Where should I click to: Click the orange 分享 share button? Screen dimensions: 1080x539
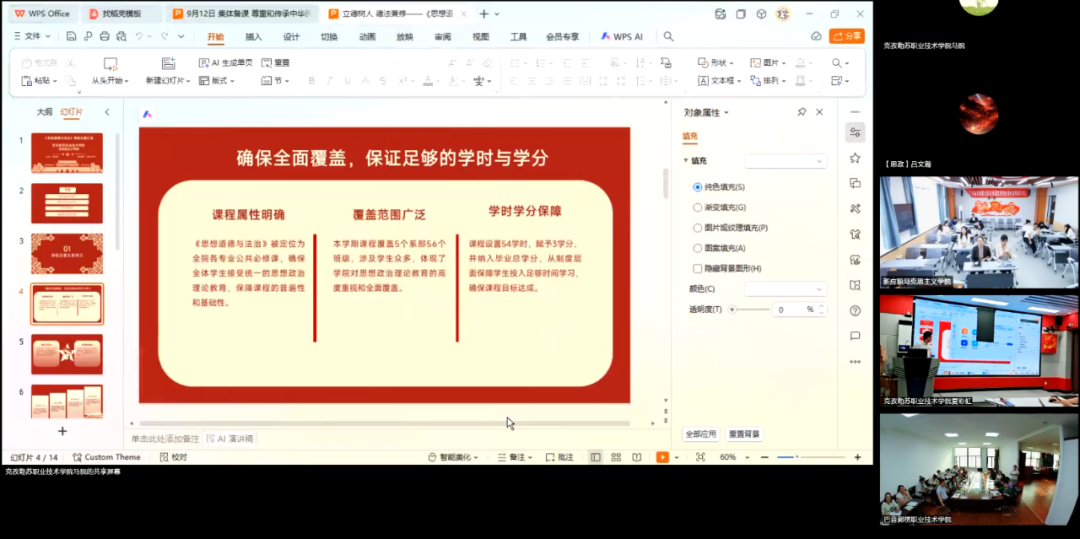tap(846, 36)
